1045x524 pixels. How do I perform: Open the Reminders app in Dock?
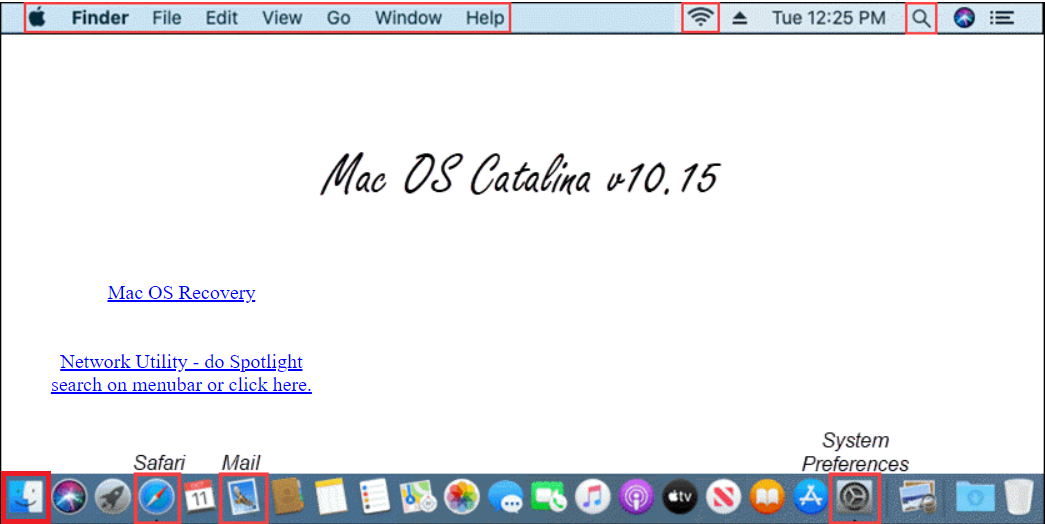pyautogui.click(x=374, y=497)
